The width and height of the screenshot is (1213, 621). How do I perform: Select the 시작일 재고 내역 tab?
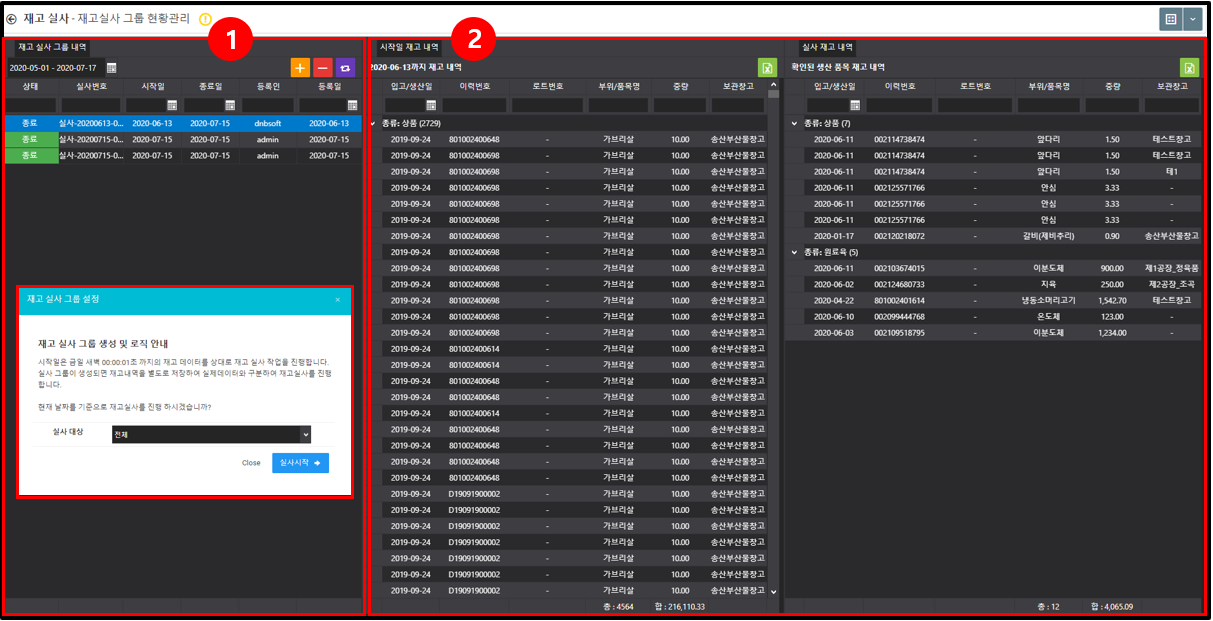[409, 47]
